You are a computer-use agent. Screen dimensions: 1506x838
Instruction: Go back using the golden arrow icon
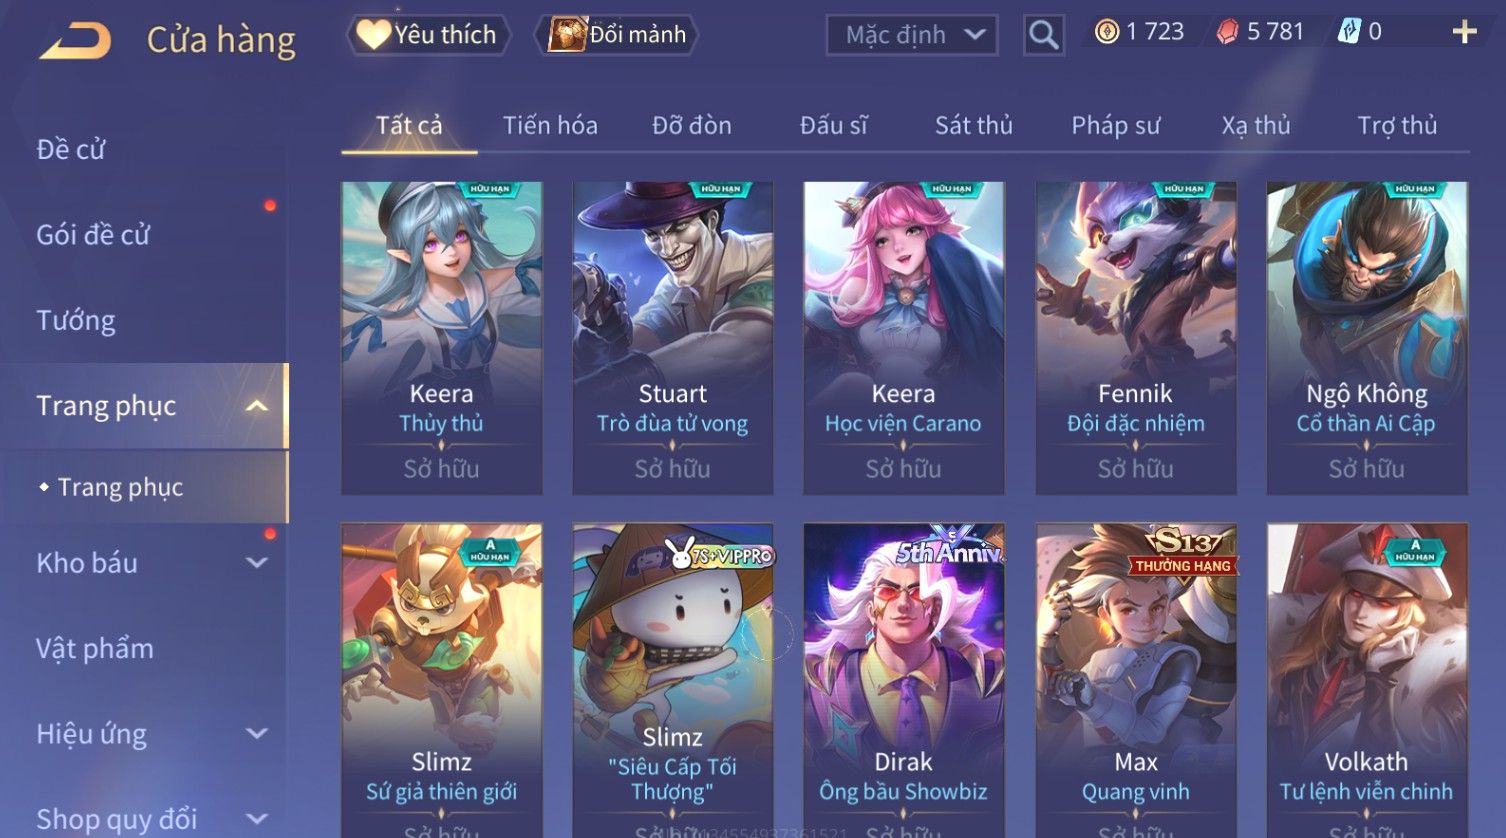click(76, 40)
